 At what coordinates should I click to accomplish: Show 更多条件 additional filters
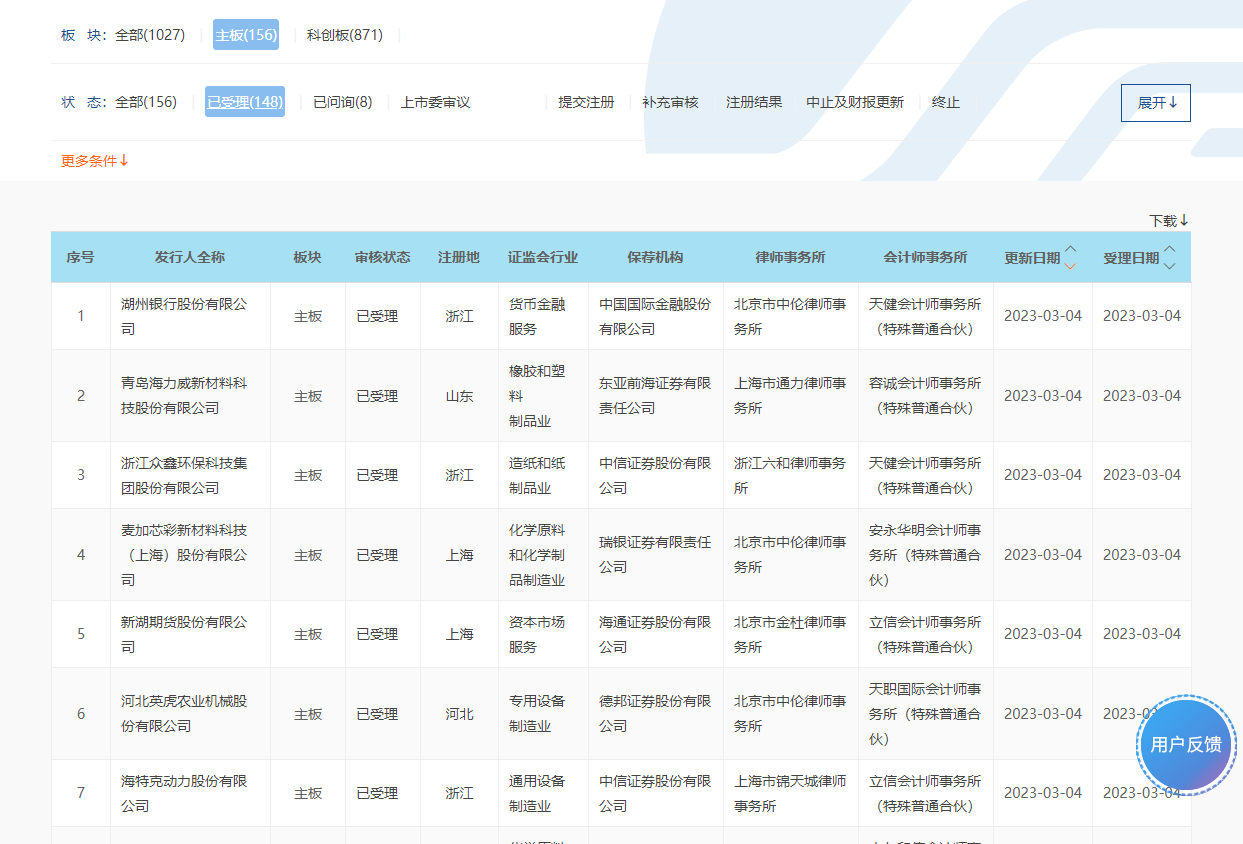coord(95,161)
